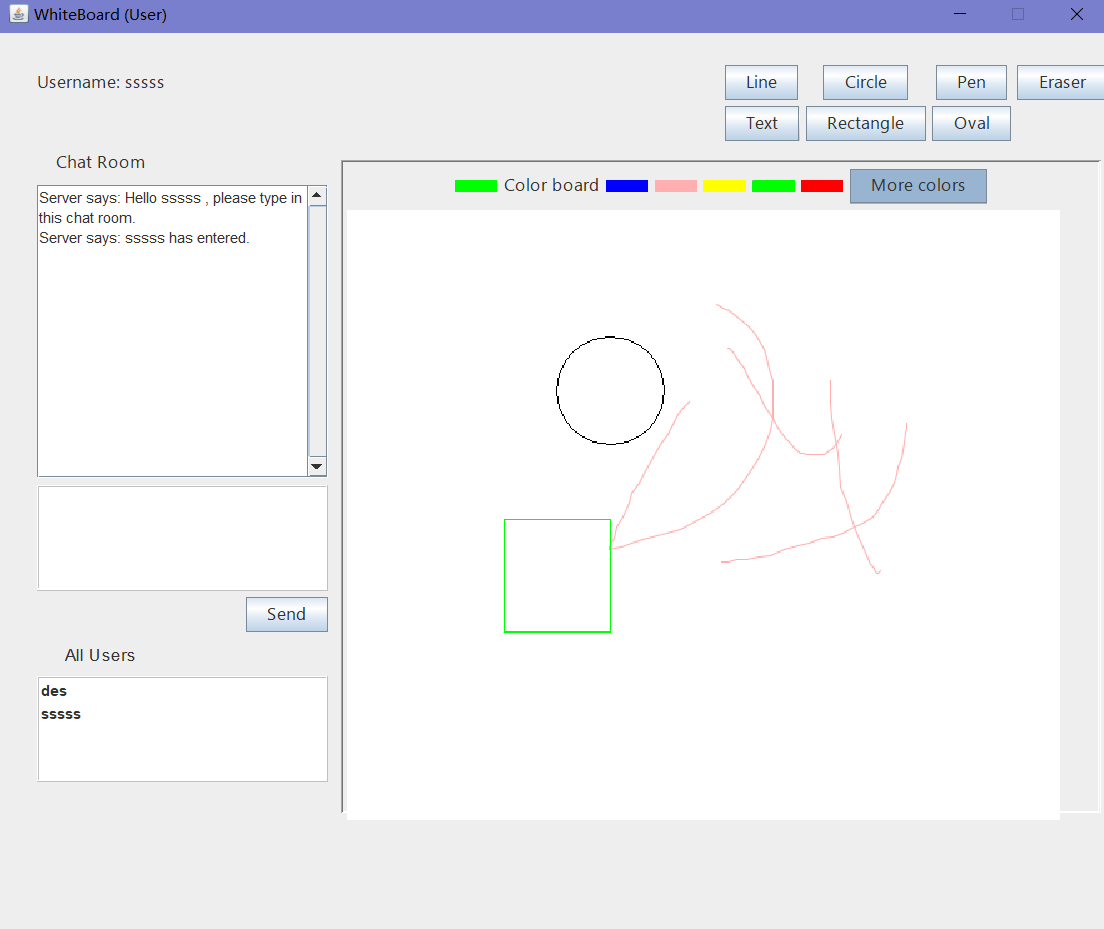Screen dimensions: 1104x929
Task: Pick the yellow color swatch
Action: (724, 186)
